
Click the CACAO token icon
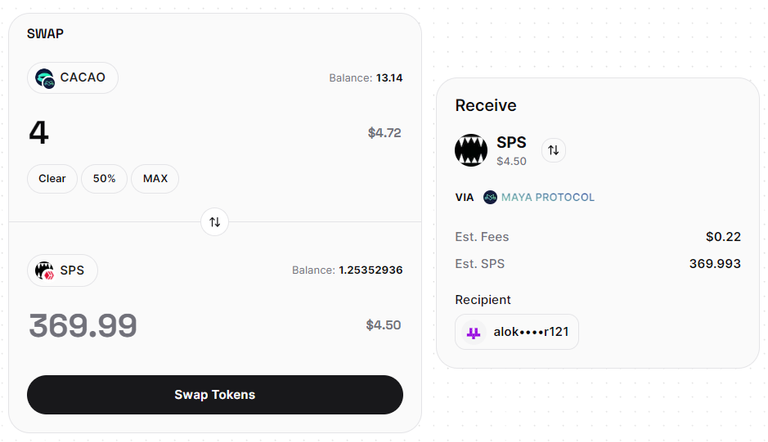[x=45, y=78]
